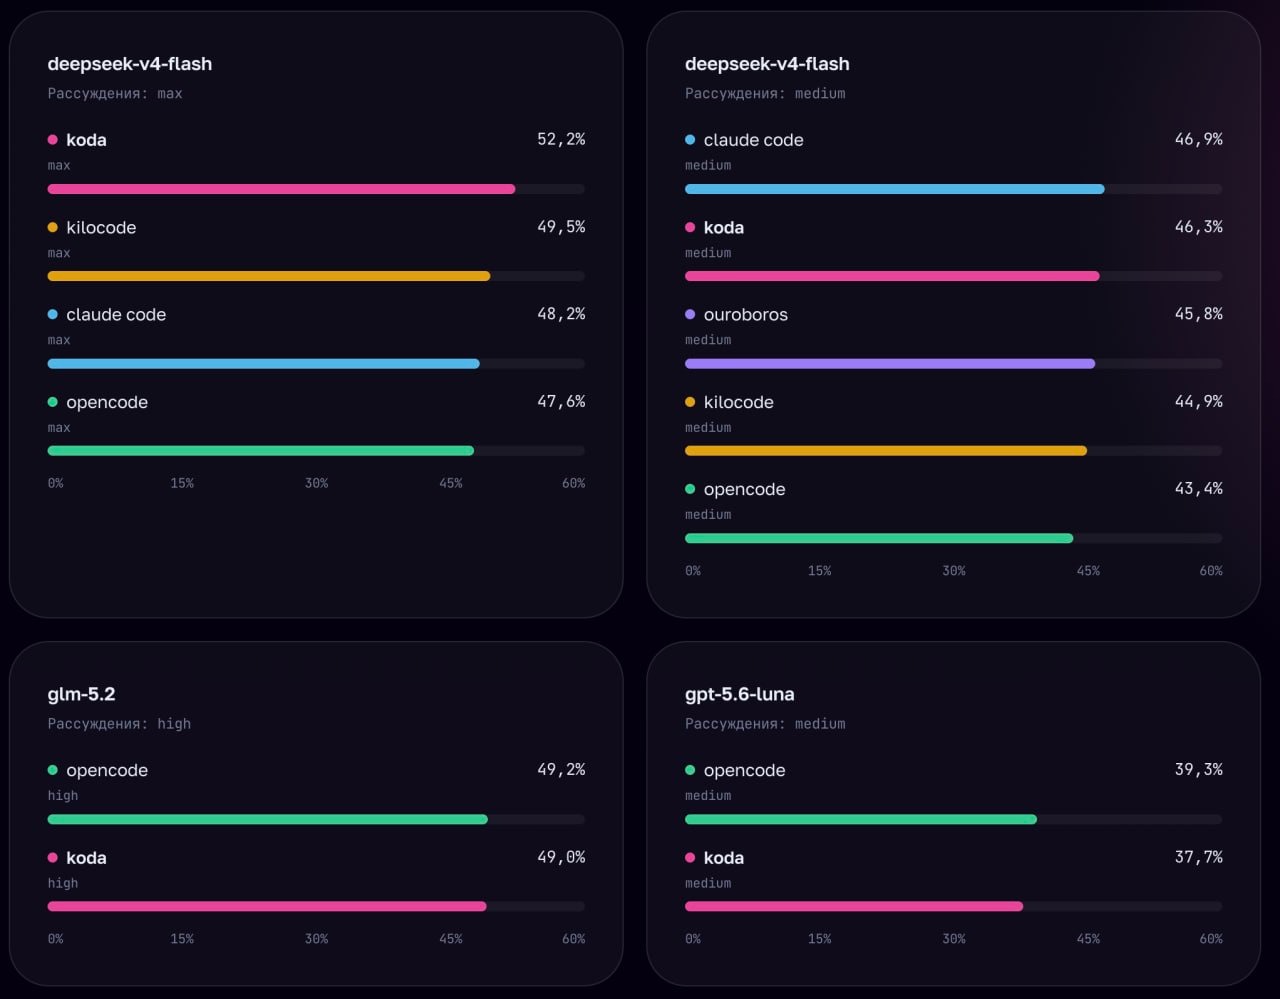Click the pink dot beside koda in deepseek max card
This screenshot has height=999, width=1280.
coord(53,140)
